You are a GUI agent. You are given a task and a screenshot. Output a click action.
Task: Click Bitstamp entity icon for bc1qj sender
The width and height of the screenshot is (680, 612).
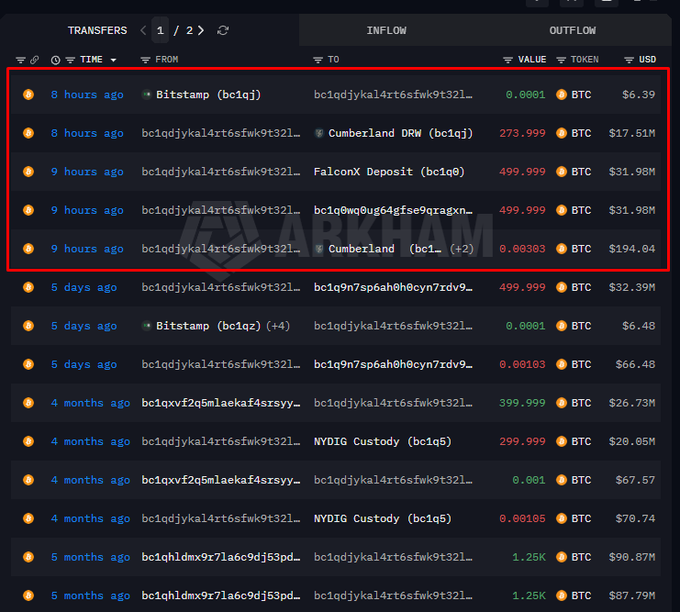pyautogui.click(x=147, y=94)
